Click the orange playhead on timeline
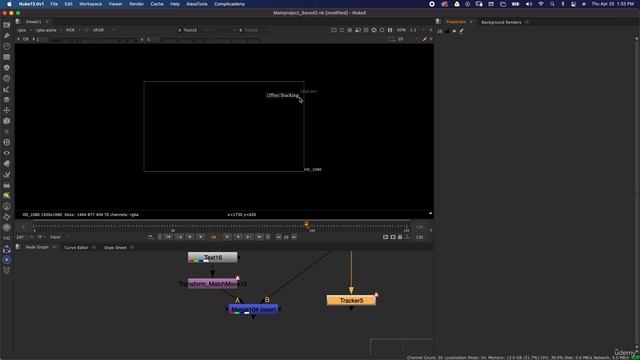 [307, 225]
